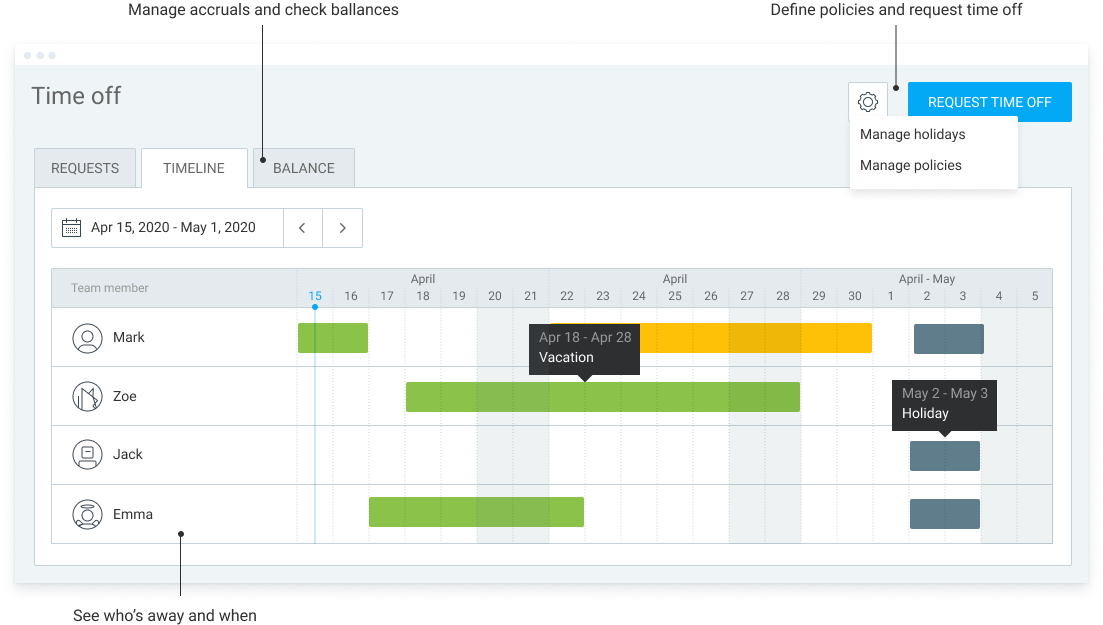Click Jack's avatar icon
The width and height of the screenshot is (1103, 625).
tap(87, 455)
